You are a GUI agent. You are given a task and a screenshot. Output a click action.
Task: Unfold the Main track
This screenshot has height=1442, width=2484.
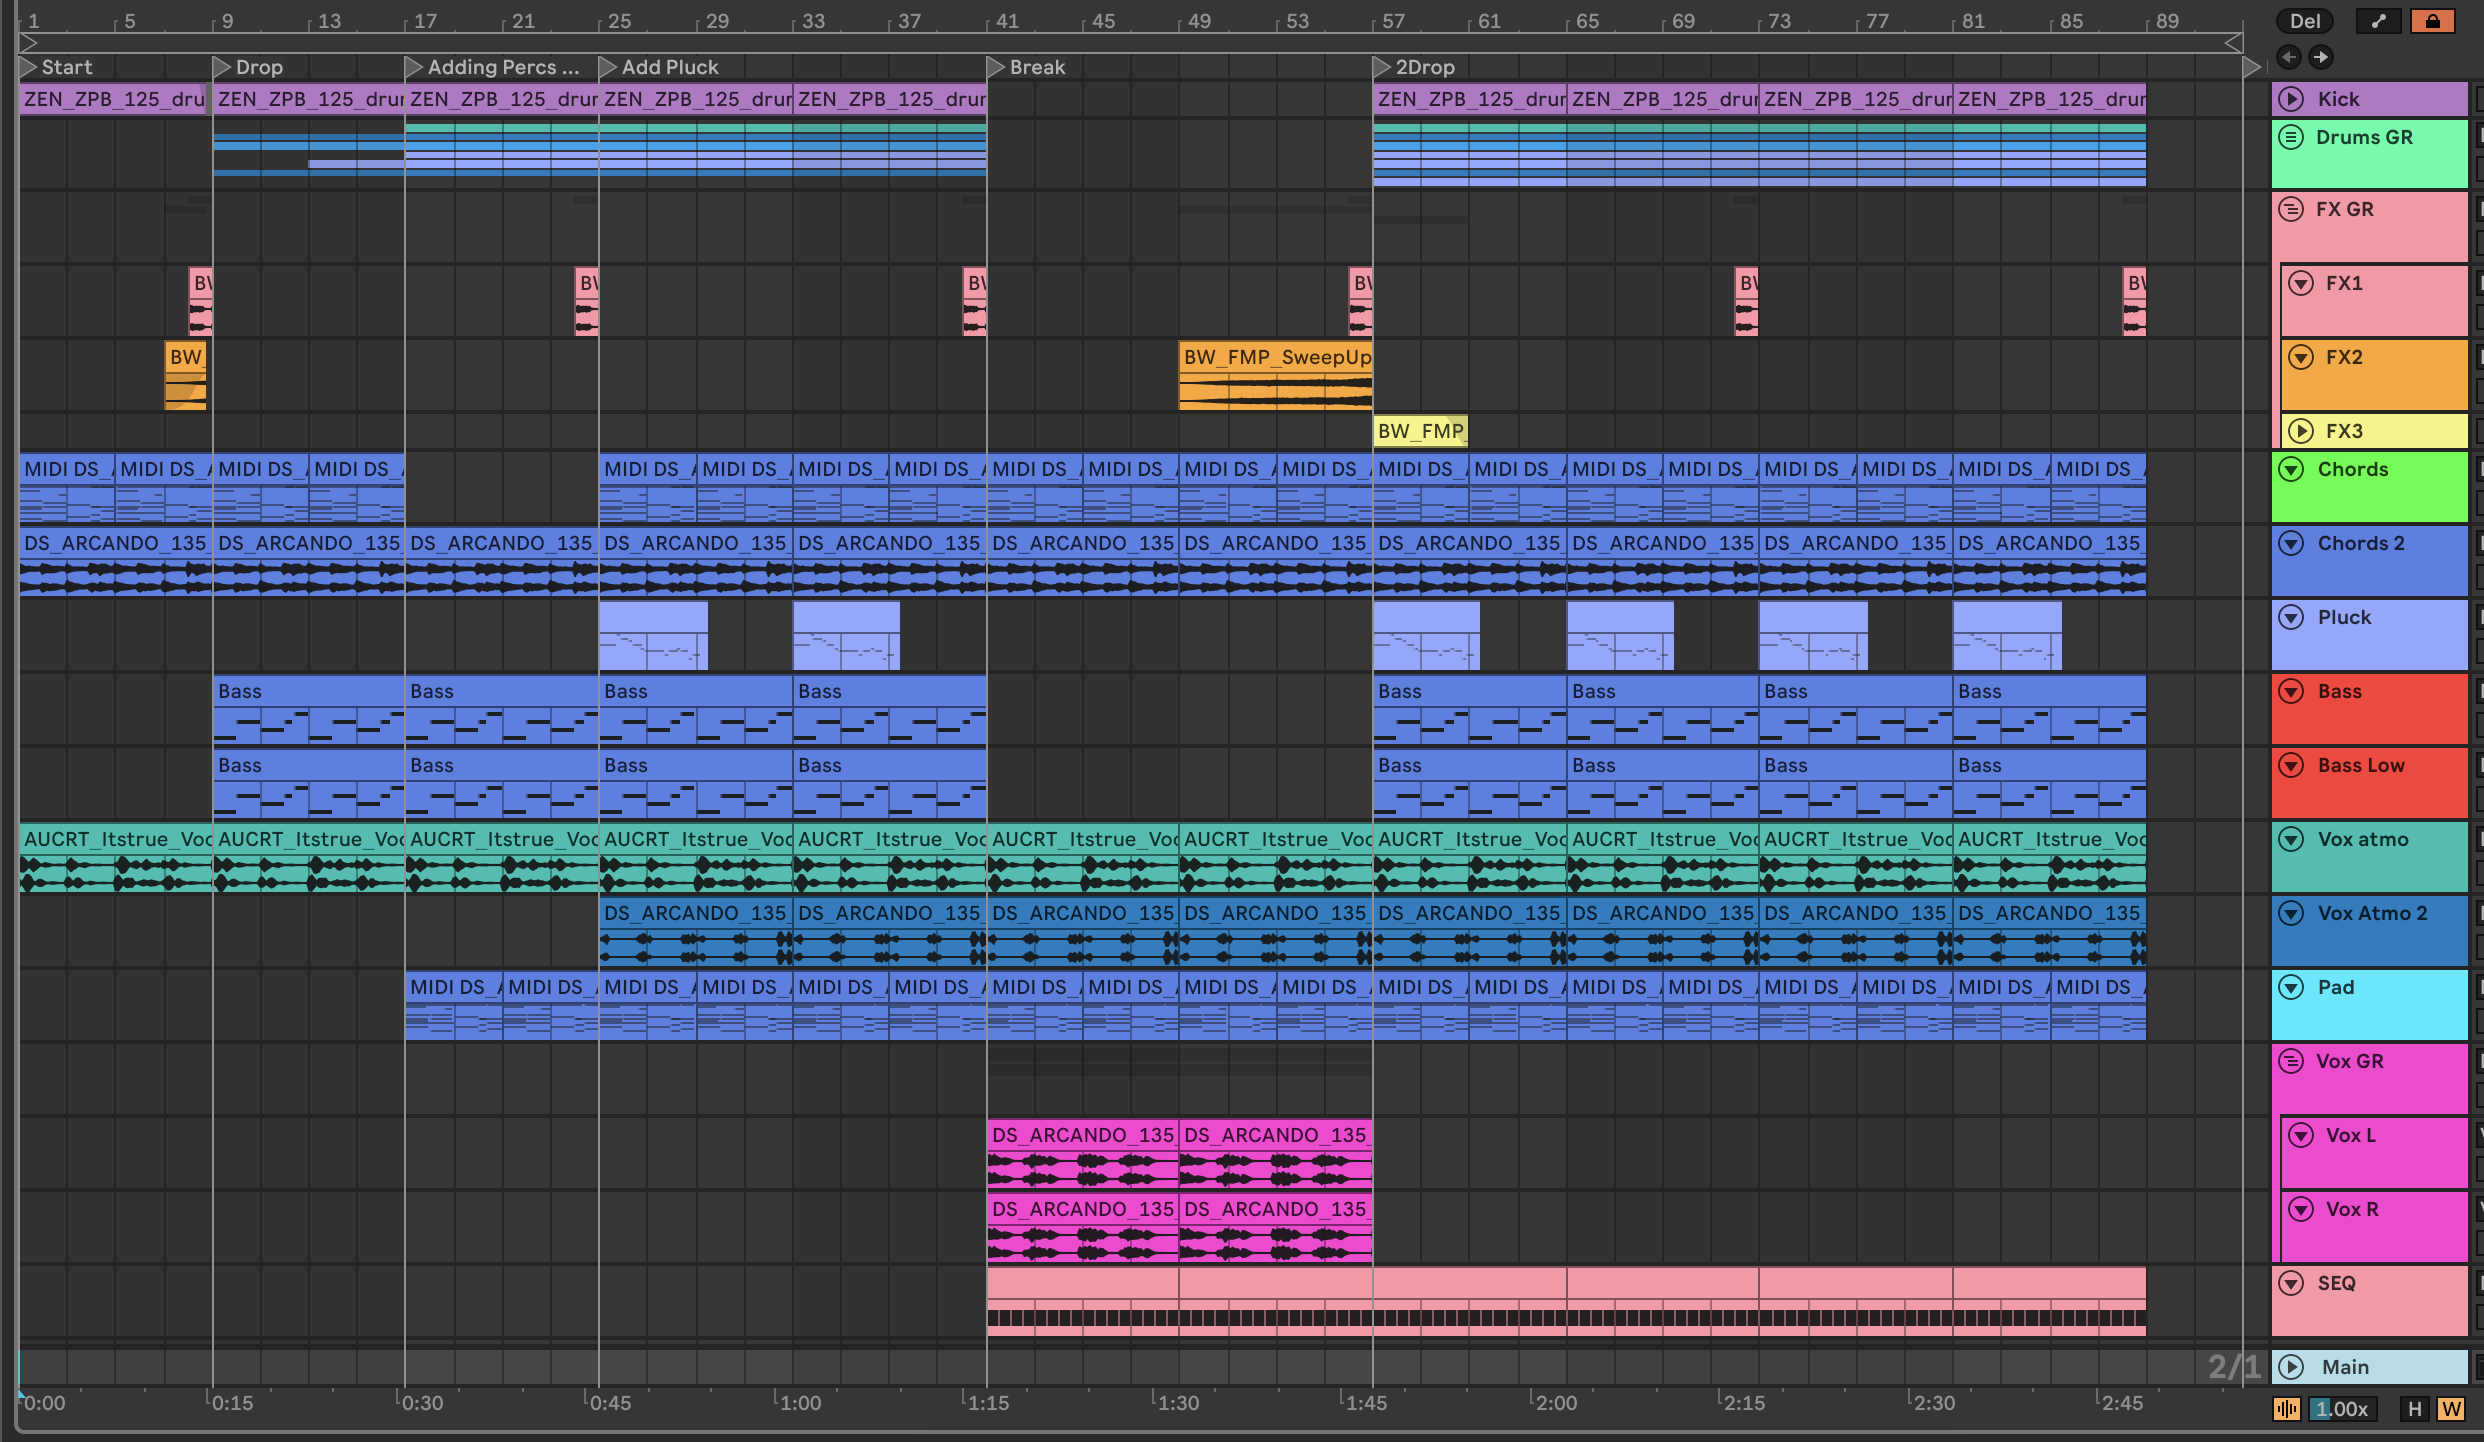coord(2291,1367)
